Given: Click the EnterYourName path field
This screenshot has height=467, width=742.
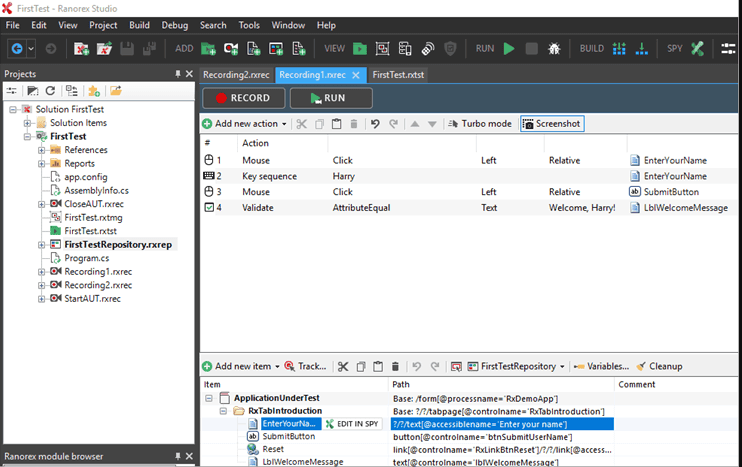Looking at the screenshot, I should tap(502, 424).
